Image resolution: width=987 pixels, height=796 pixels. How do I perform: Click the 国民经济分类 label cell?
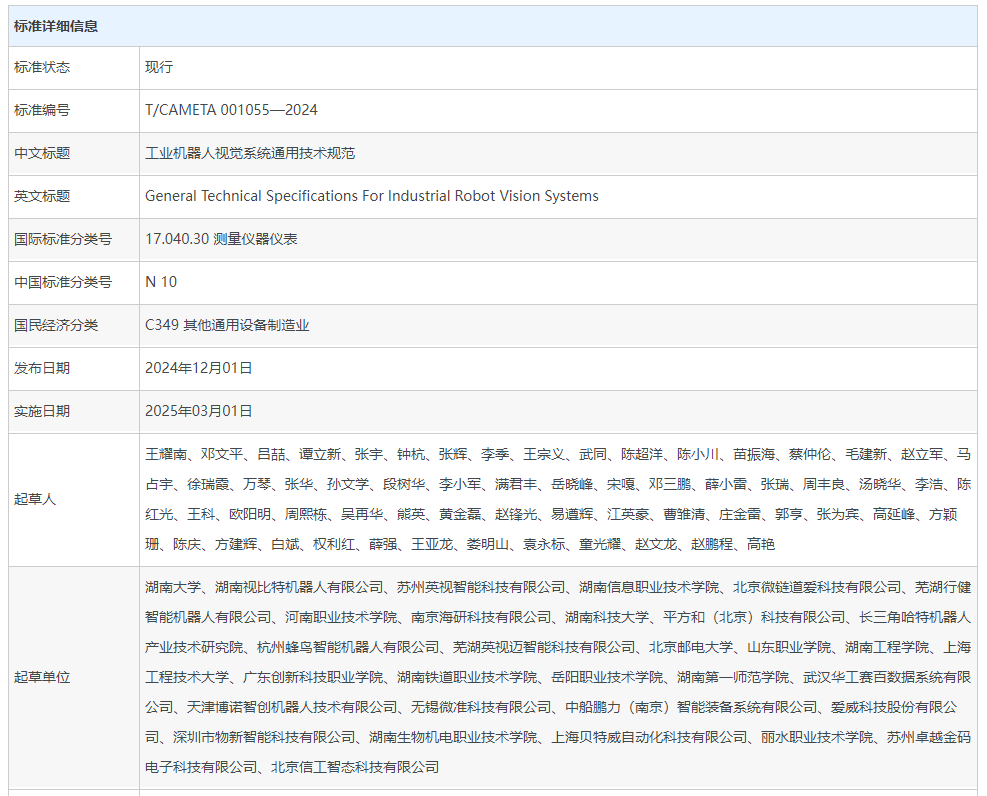coord(56,326)
